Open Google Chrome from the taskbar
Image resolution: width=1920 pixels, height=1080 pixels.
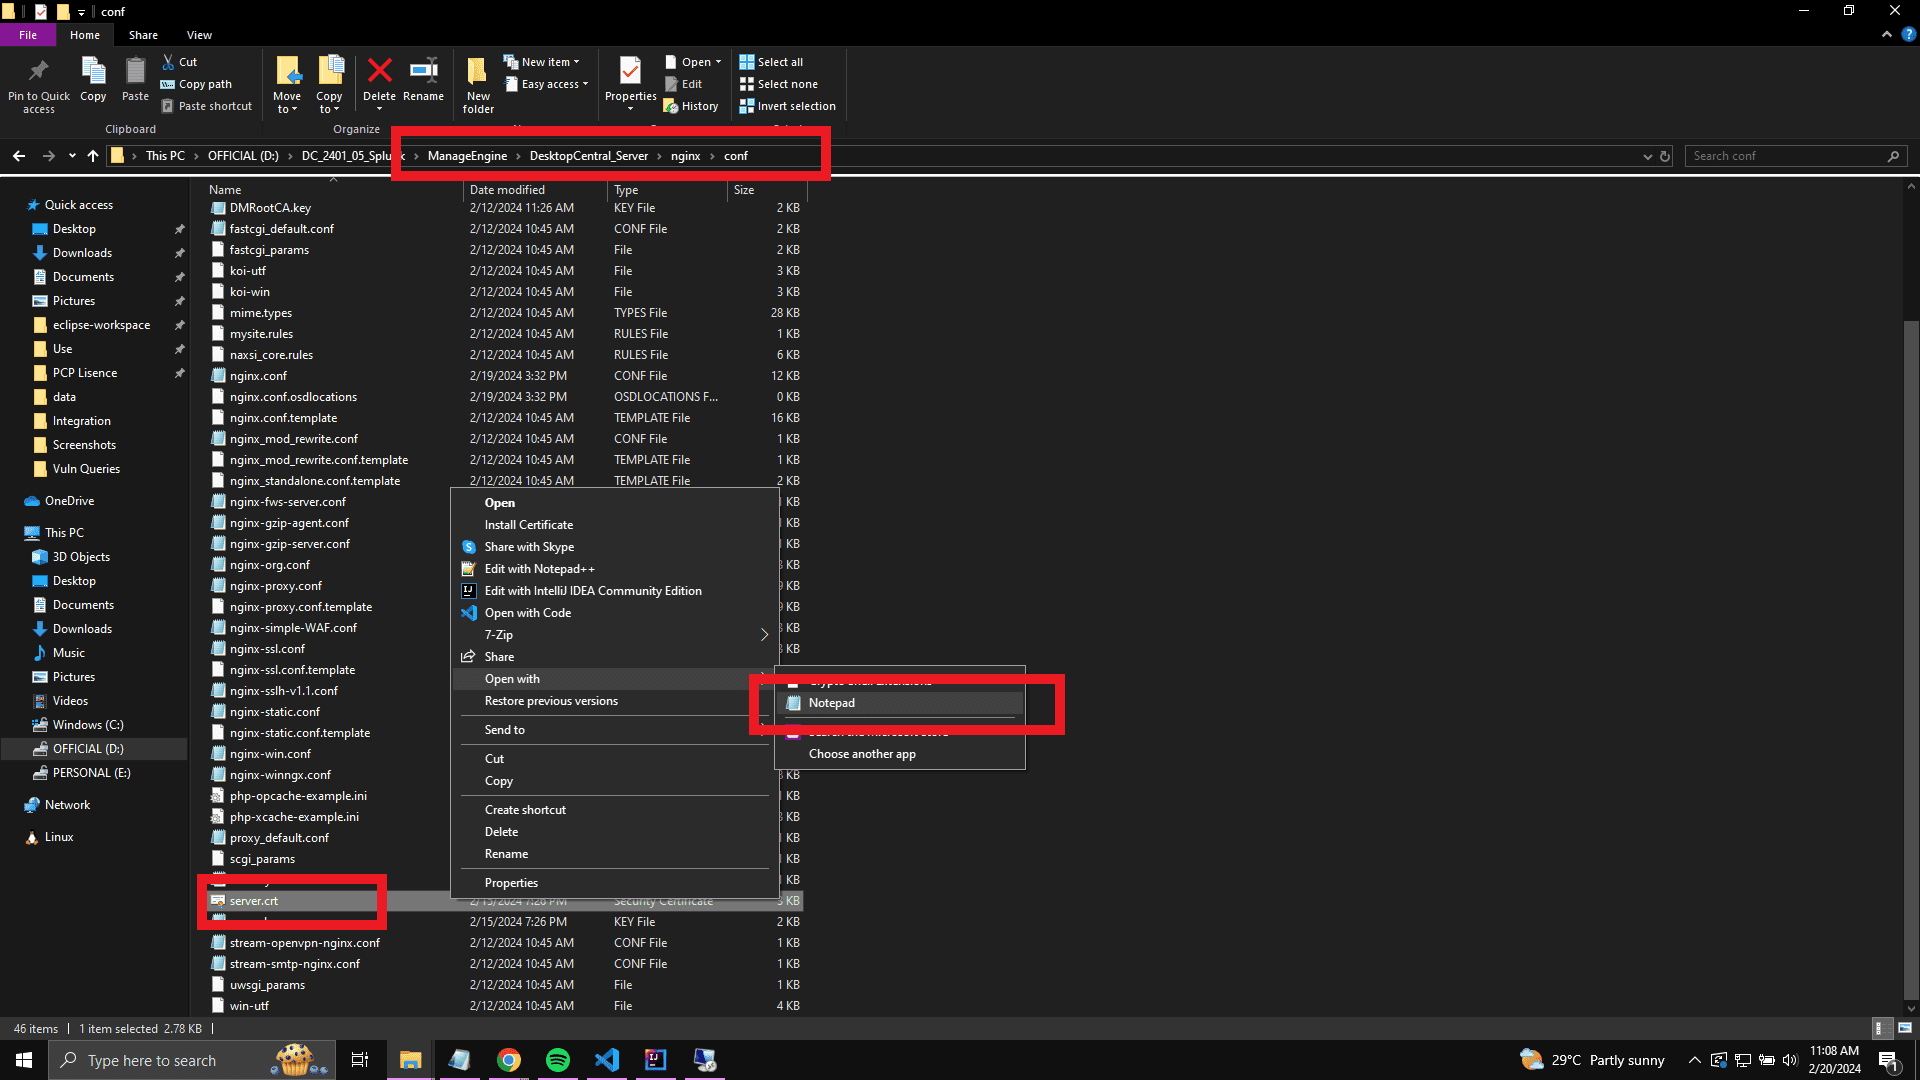tap(509, 1059)
